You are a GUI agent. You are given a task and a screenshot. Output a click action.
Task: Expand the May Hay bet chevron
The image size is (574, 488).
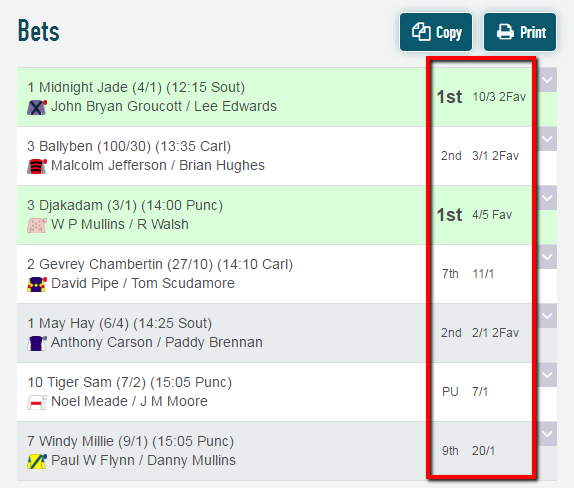pos(547,316)
